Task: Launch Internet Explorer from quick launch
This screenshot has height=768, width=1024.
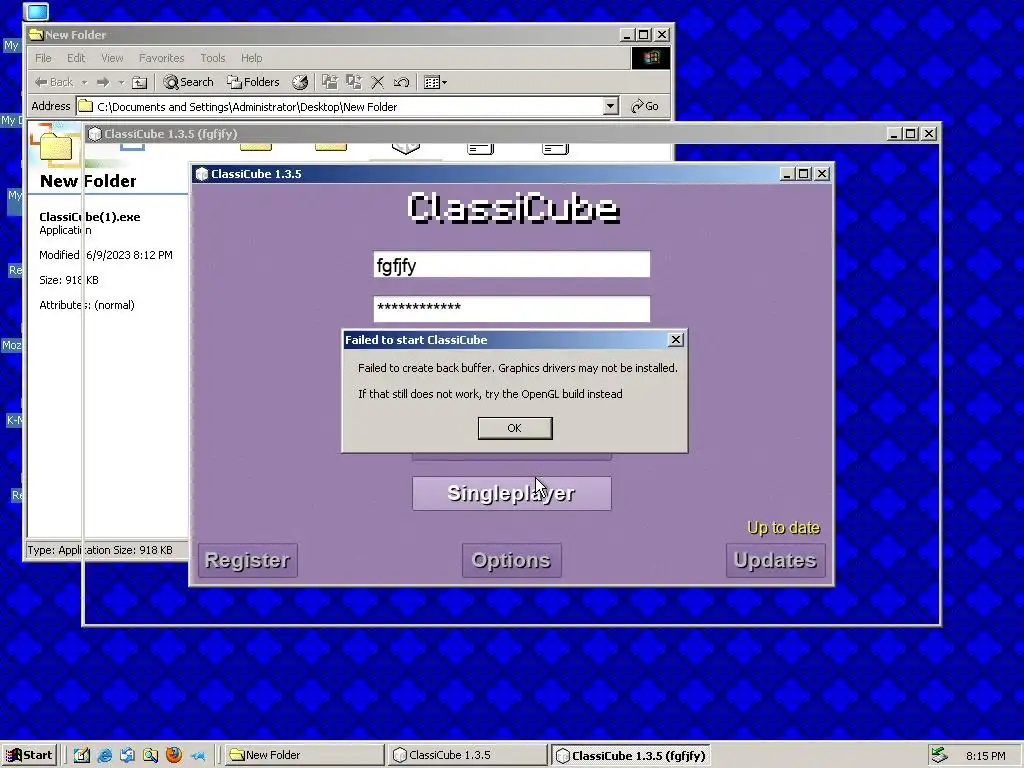Action: coord(104,756)
